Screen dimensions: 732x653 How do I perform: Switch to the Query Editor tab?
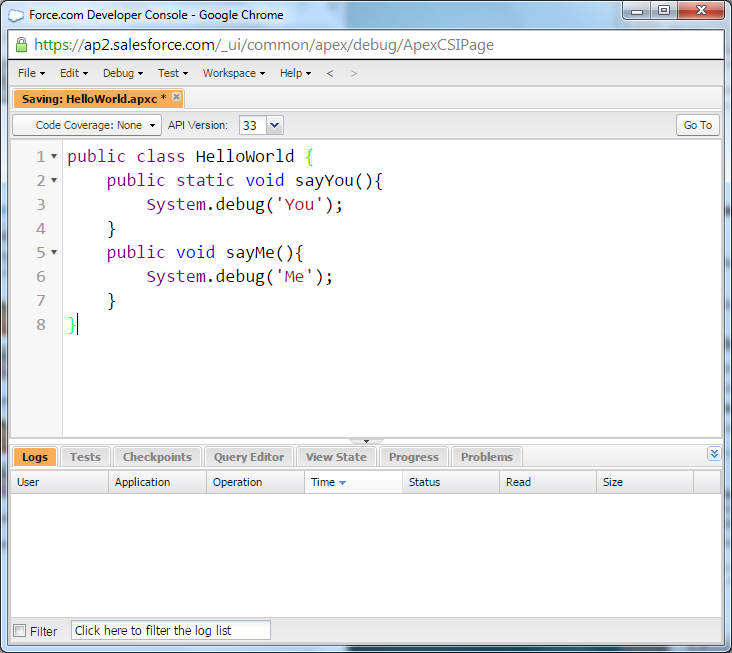[x=249, y=457]
